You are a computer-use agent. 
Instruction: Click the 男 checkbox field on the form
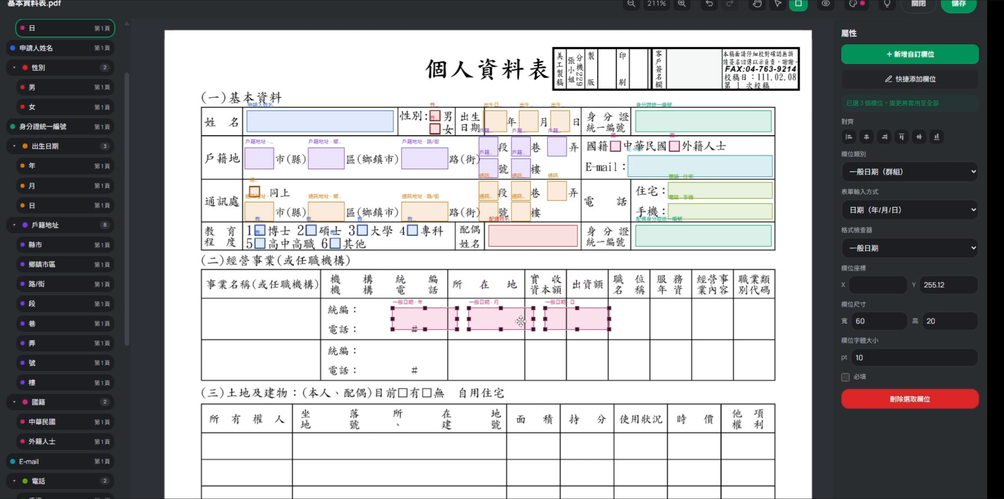coord(435,115)
